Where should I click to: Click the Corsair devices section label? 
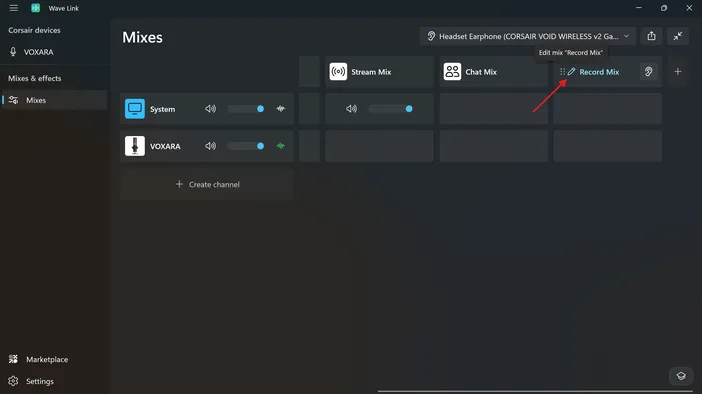click(x=34, y=30)
